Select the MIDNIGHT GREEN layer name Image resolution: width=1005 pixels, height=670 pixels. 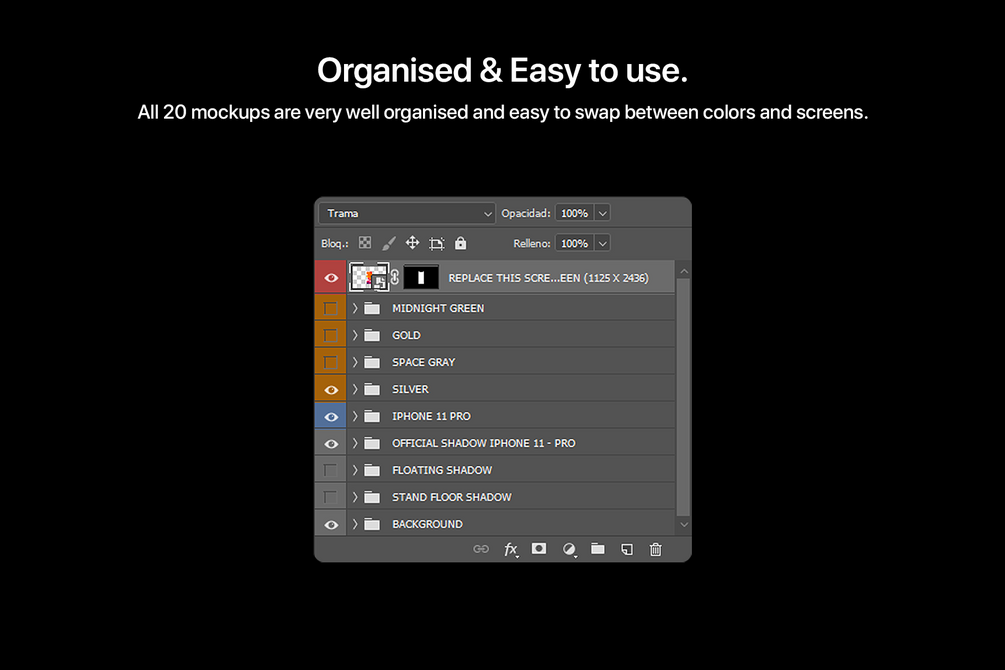tap(438, 308)
